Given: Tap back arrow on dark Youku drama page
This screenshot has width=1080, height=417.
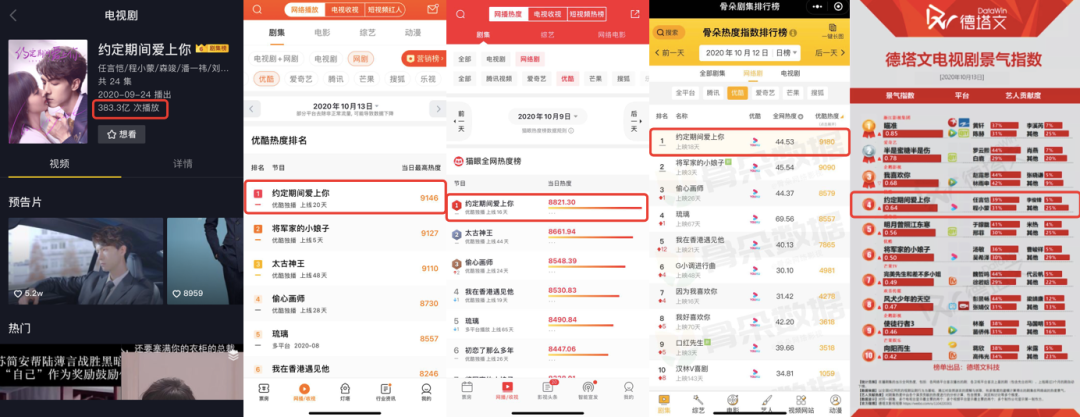Looking at the screenshot, I should 13,14.
